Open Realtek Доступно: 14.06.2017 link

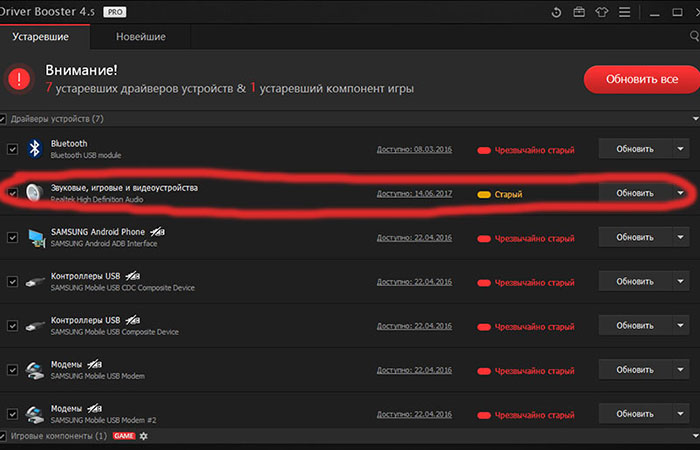414,193
